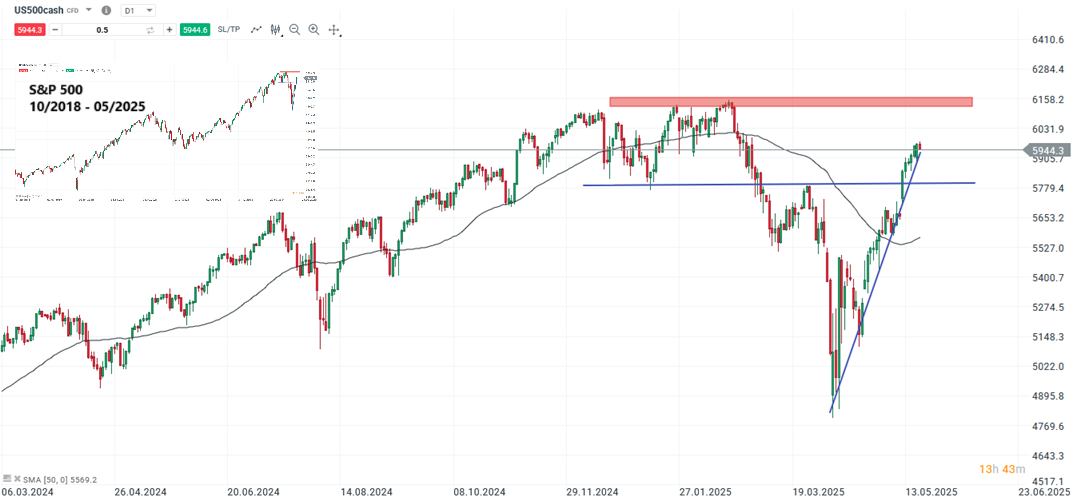This screenshot has height=501, width=1077.
Task: Click the red resistance zone rectangle
Action: [x=790, y=102]
